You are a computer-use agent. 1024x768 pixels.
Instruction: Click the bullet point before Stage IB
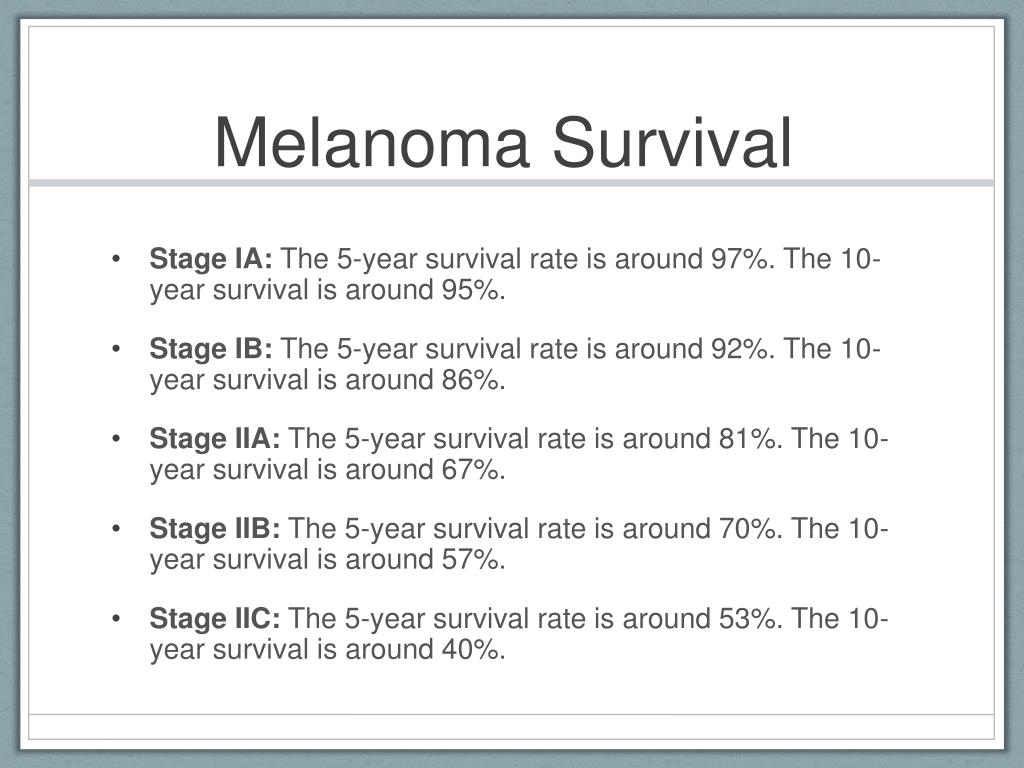pyautogui.click(x=116, y=349)
